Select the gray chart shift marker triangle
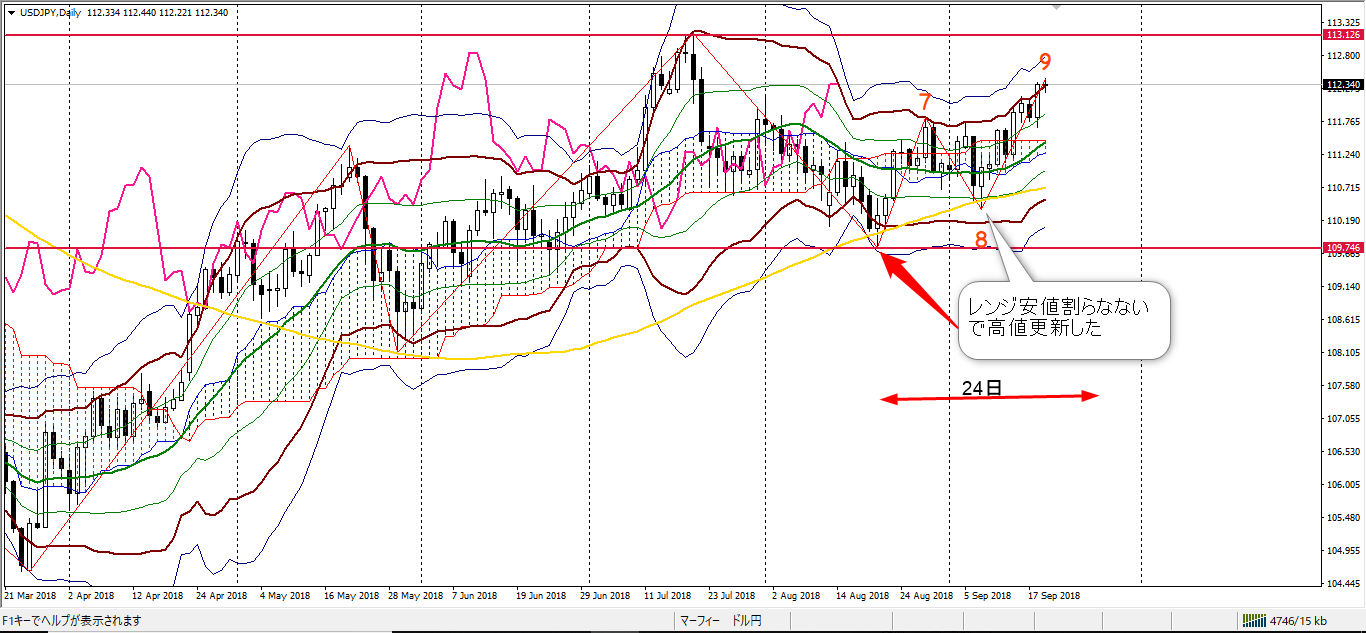This screenshot has width=1366, height=633. [x=1057, y=8]
